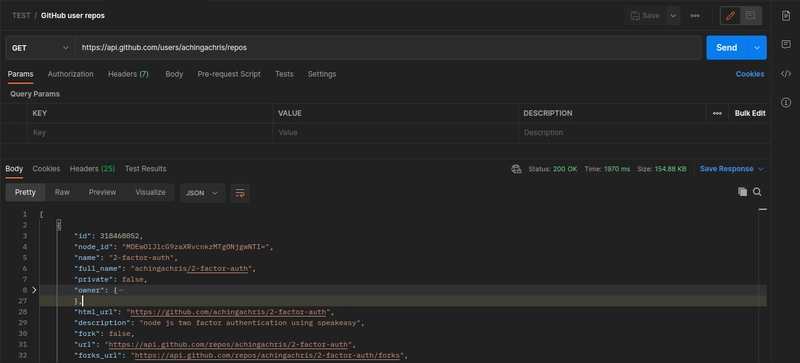Click the 2-factor-auth link in full_name
Screen dimensions: 800x363
point(218,269)
